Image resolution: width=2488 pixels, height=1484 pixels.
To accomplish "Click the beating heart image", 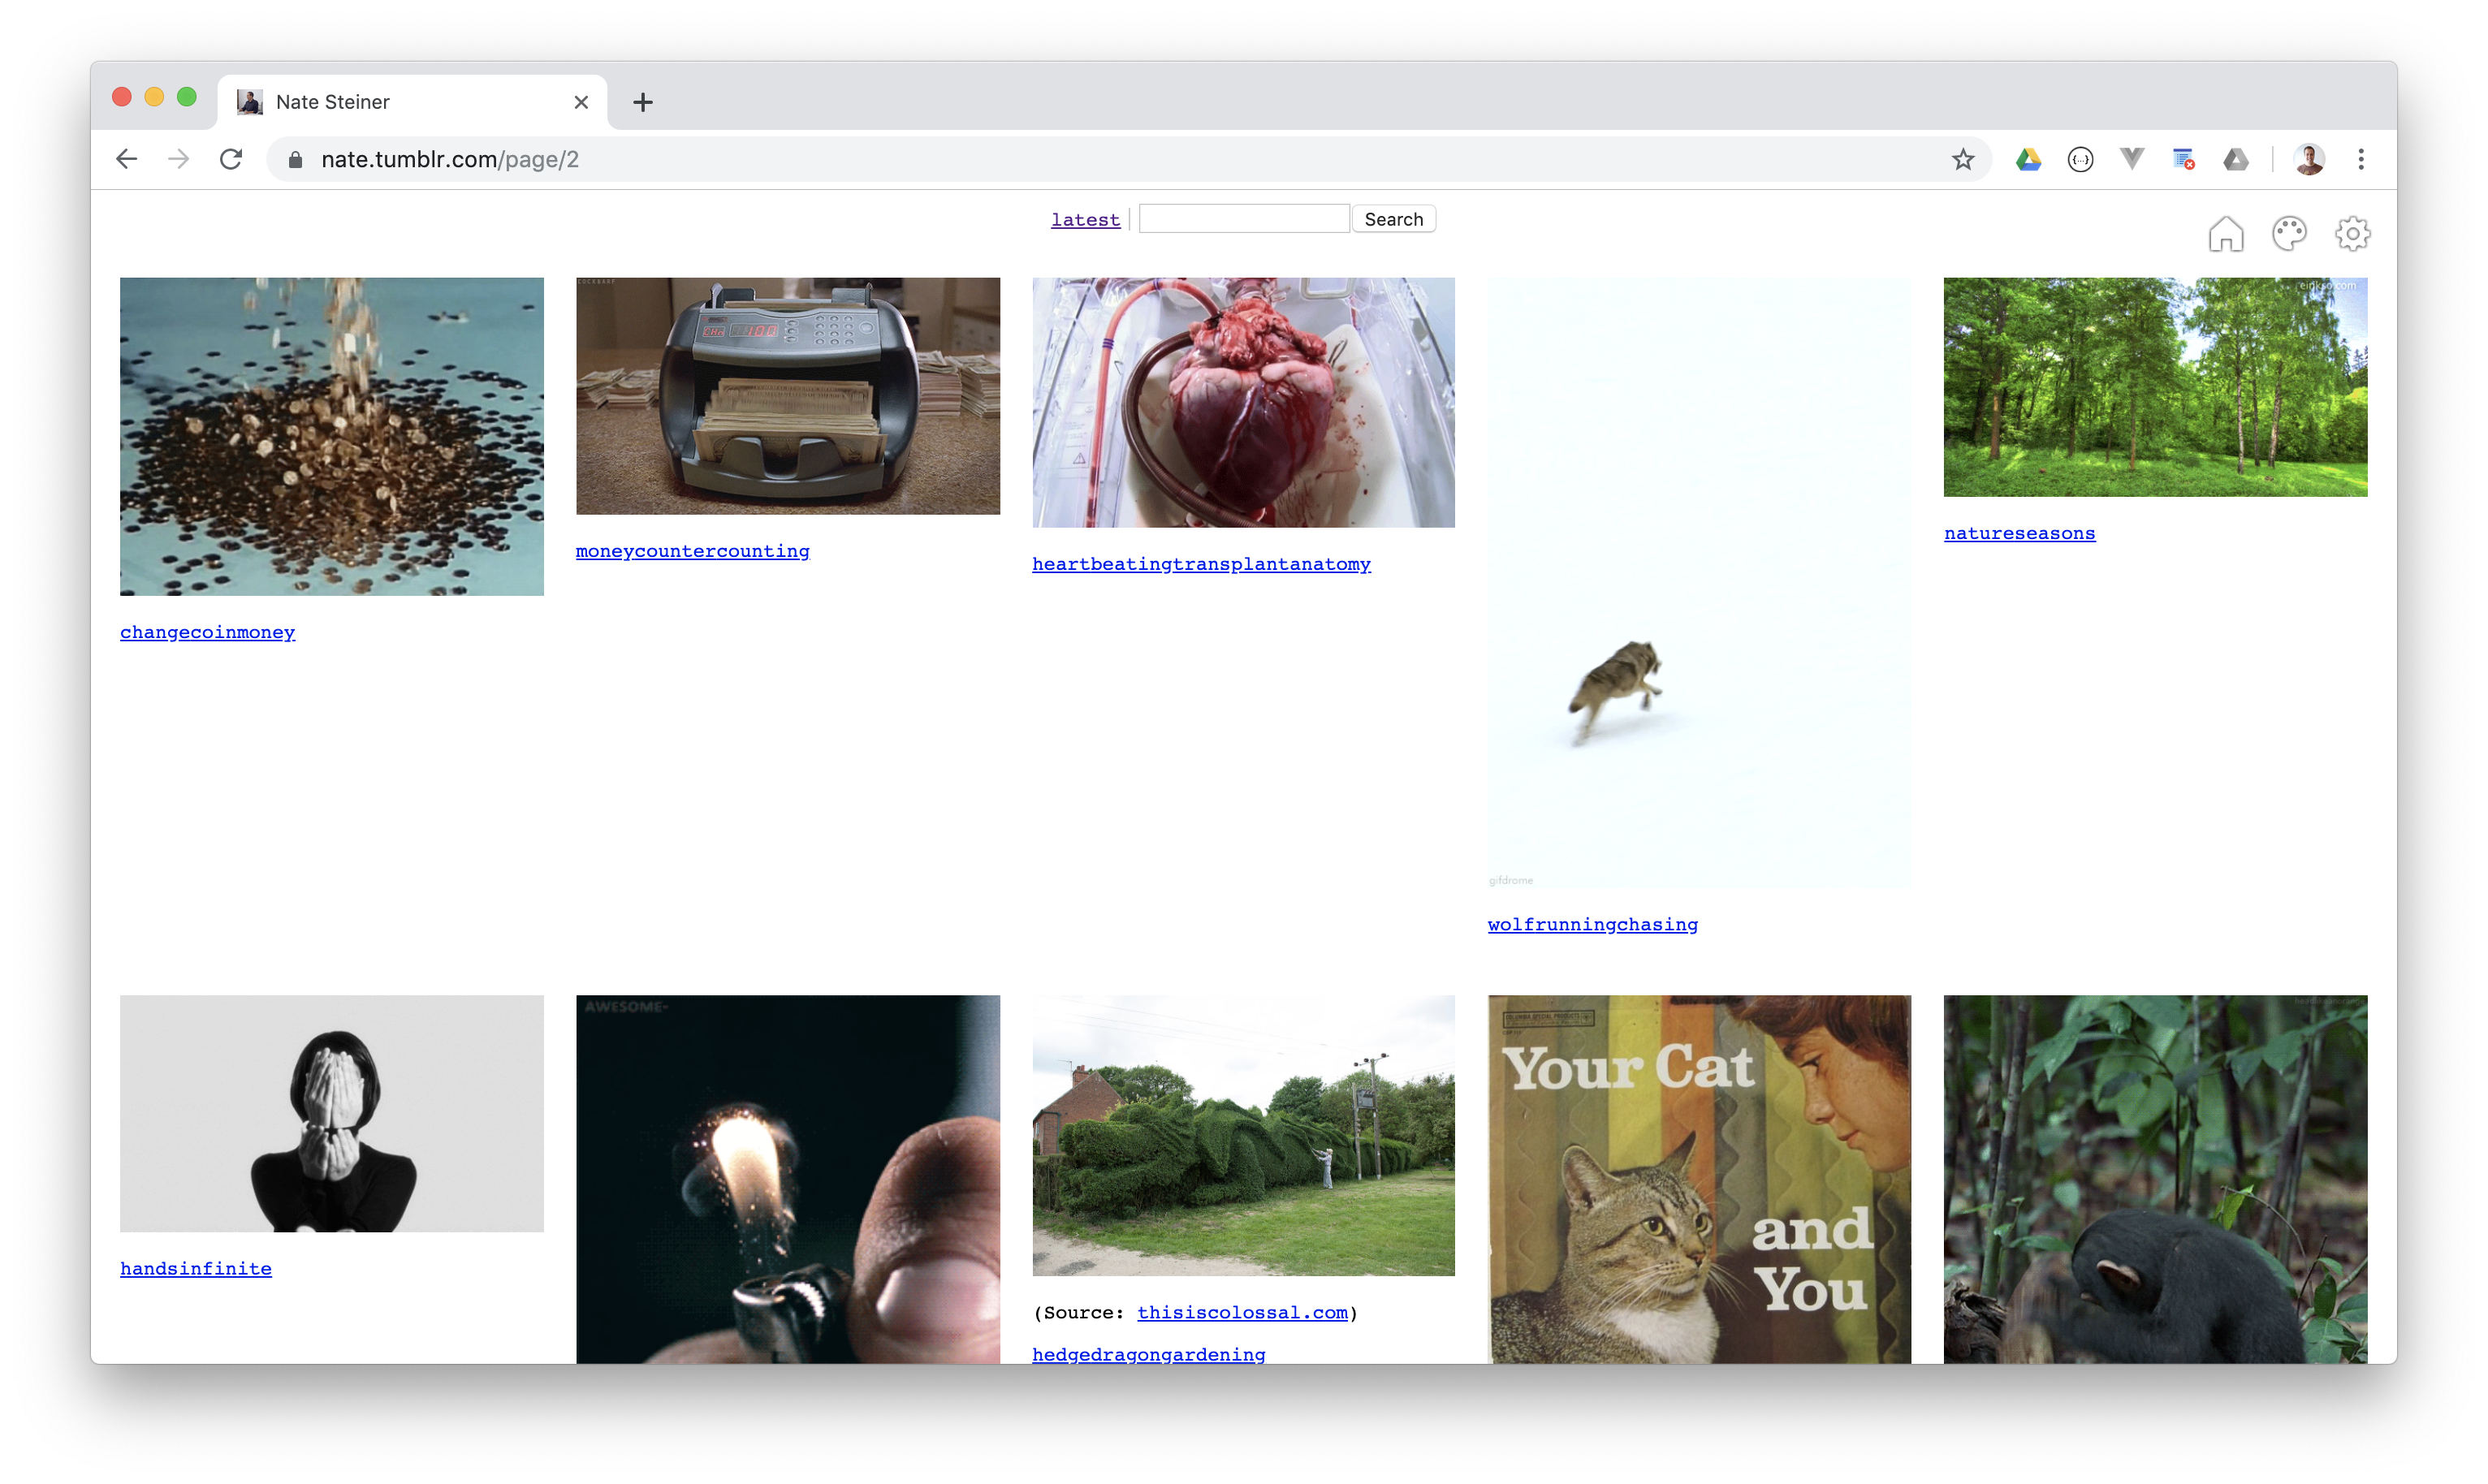I will [x=1243, y=402].
